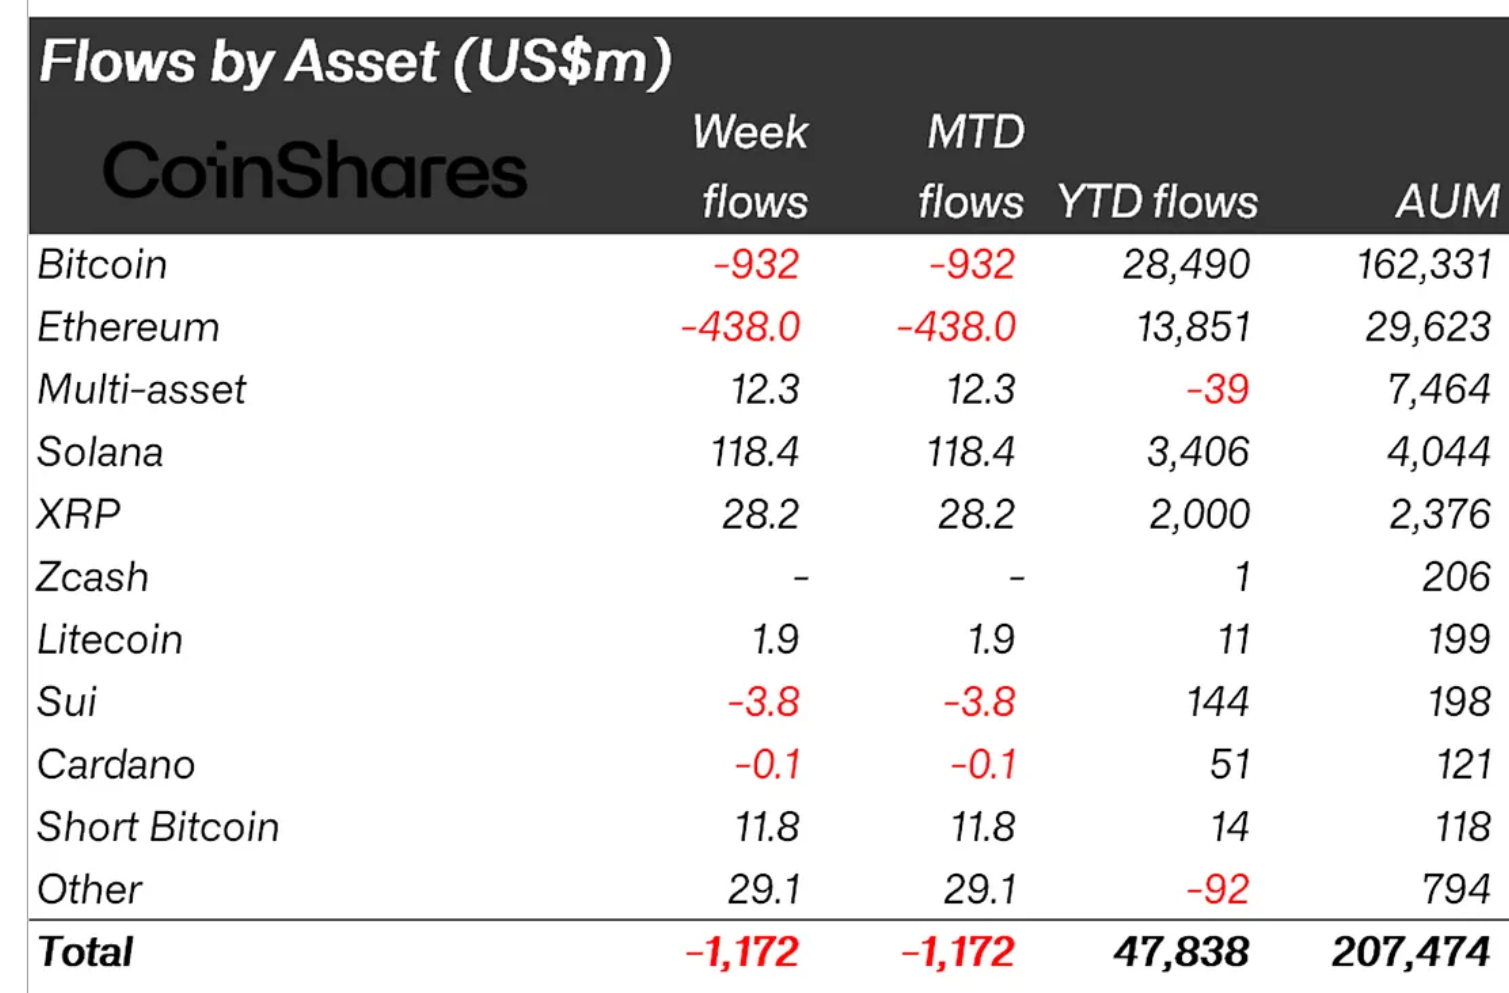Select the Ethereum row label
The image size is (1509, 993).
pos(128,328)
